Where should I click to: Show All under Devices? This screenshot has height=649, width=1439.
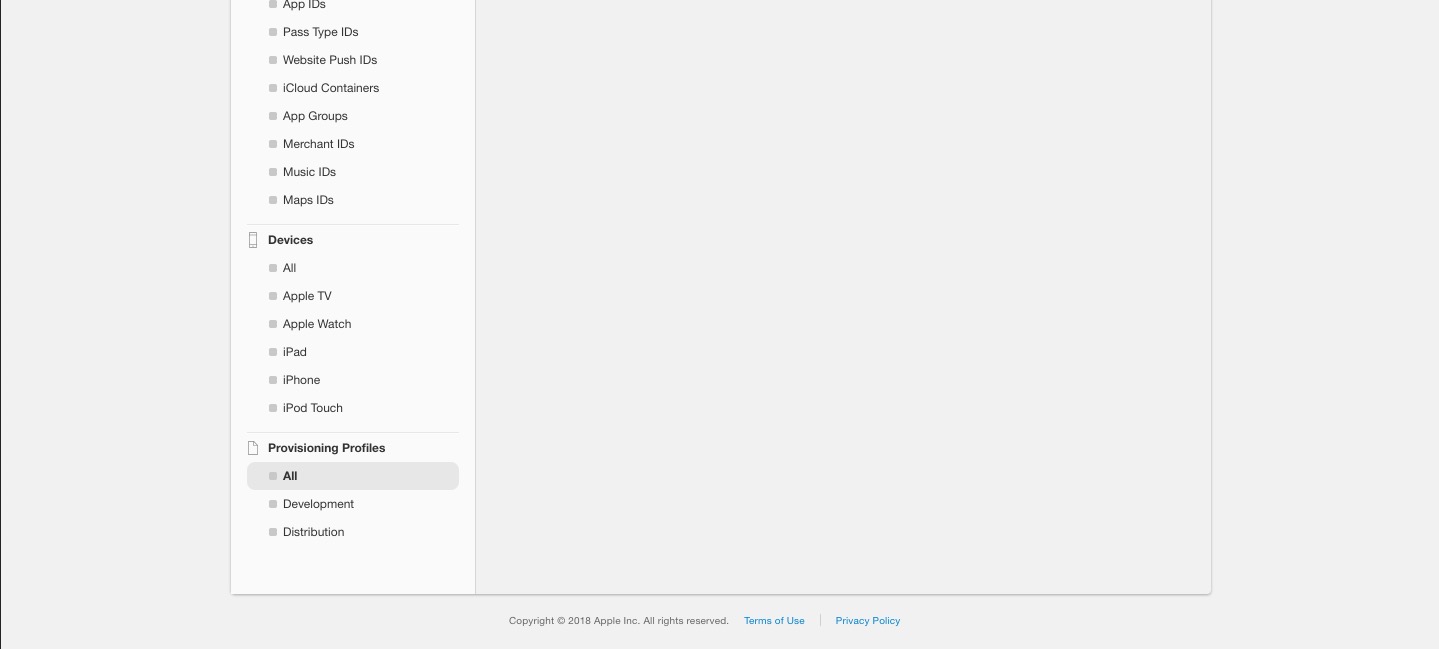289,268
